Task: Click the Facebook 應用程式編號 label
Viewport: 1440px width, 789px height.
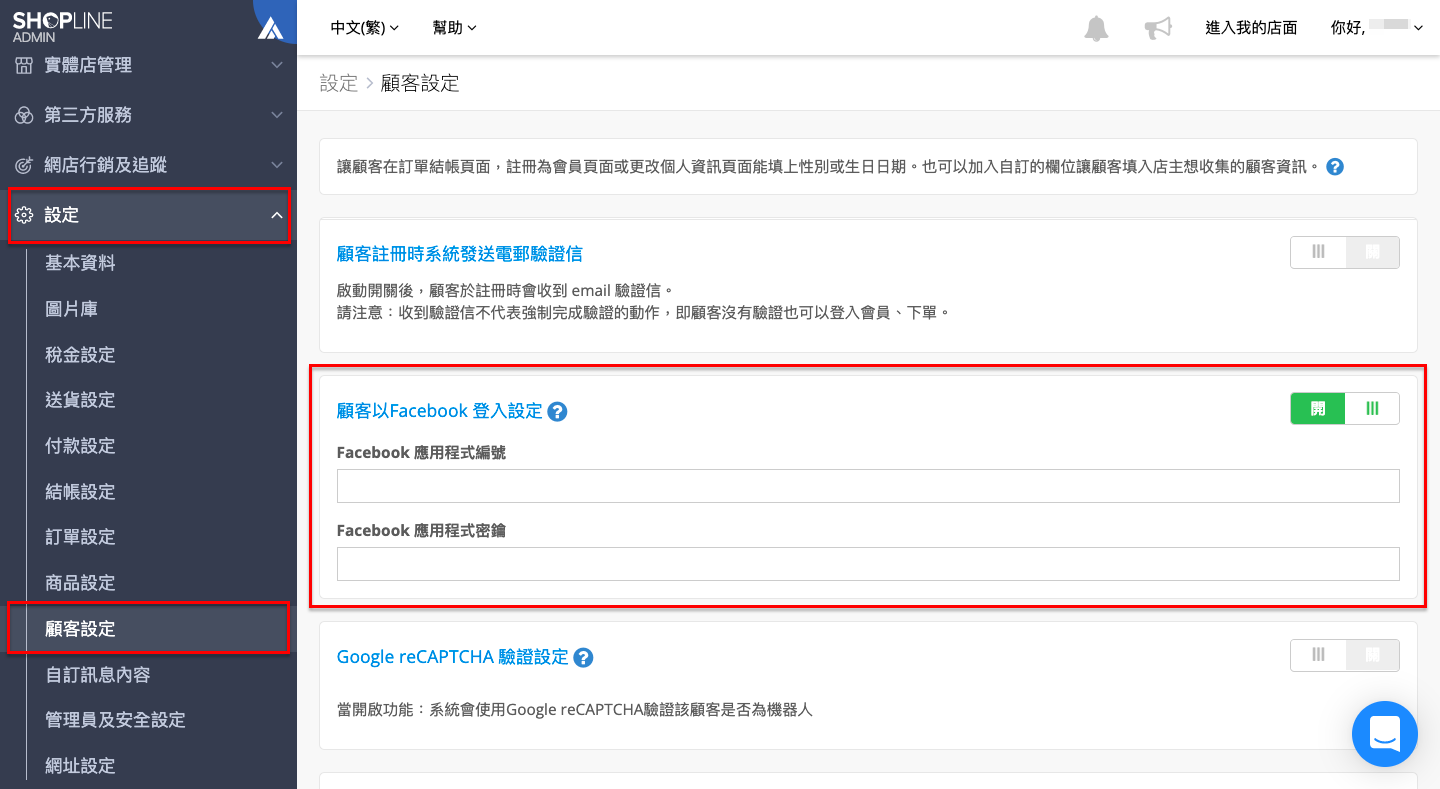Action: click(421, 453)
